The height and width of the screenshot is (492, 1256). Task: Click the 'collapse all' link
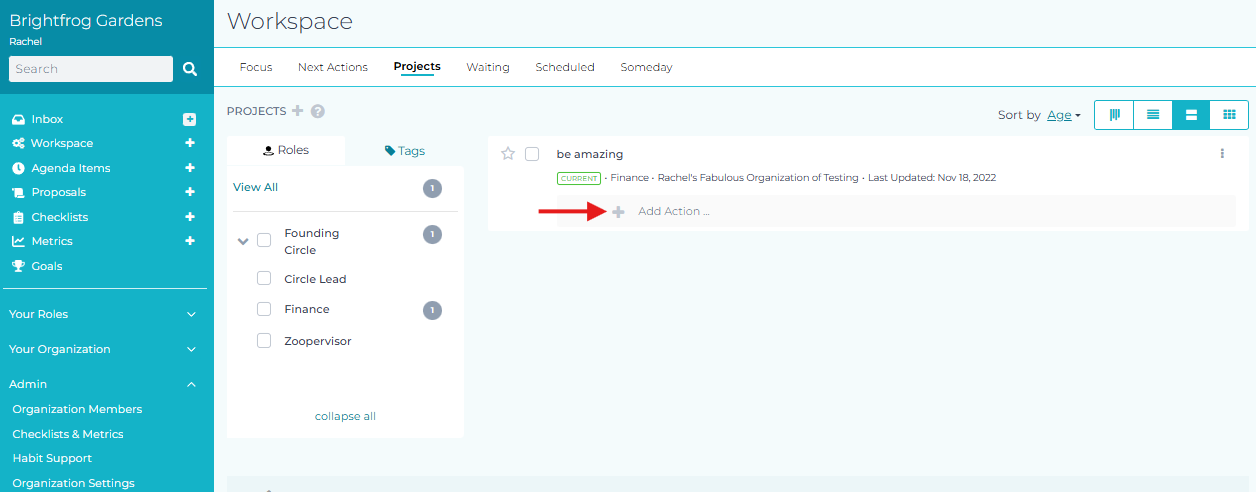click(345, 416)
